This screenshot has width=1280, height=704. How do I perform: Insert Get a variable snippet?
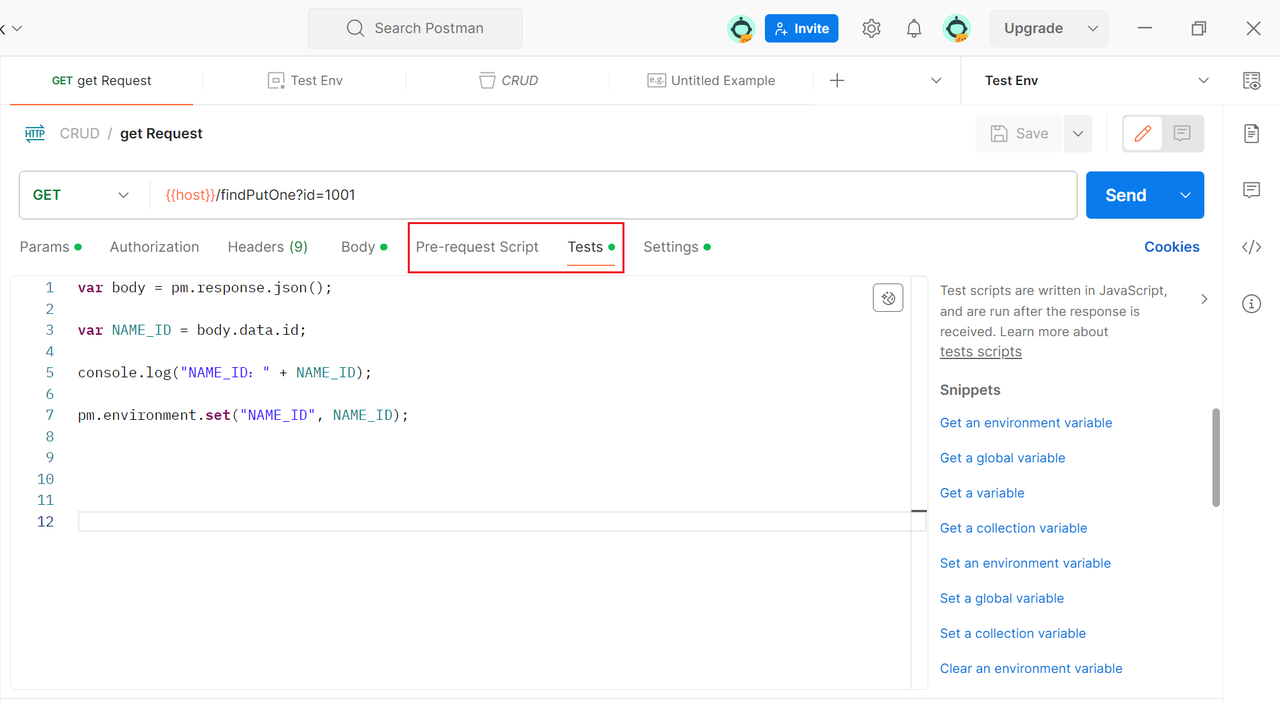coord(982,493)
